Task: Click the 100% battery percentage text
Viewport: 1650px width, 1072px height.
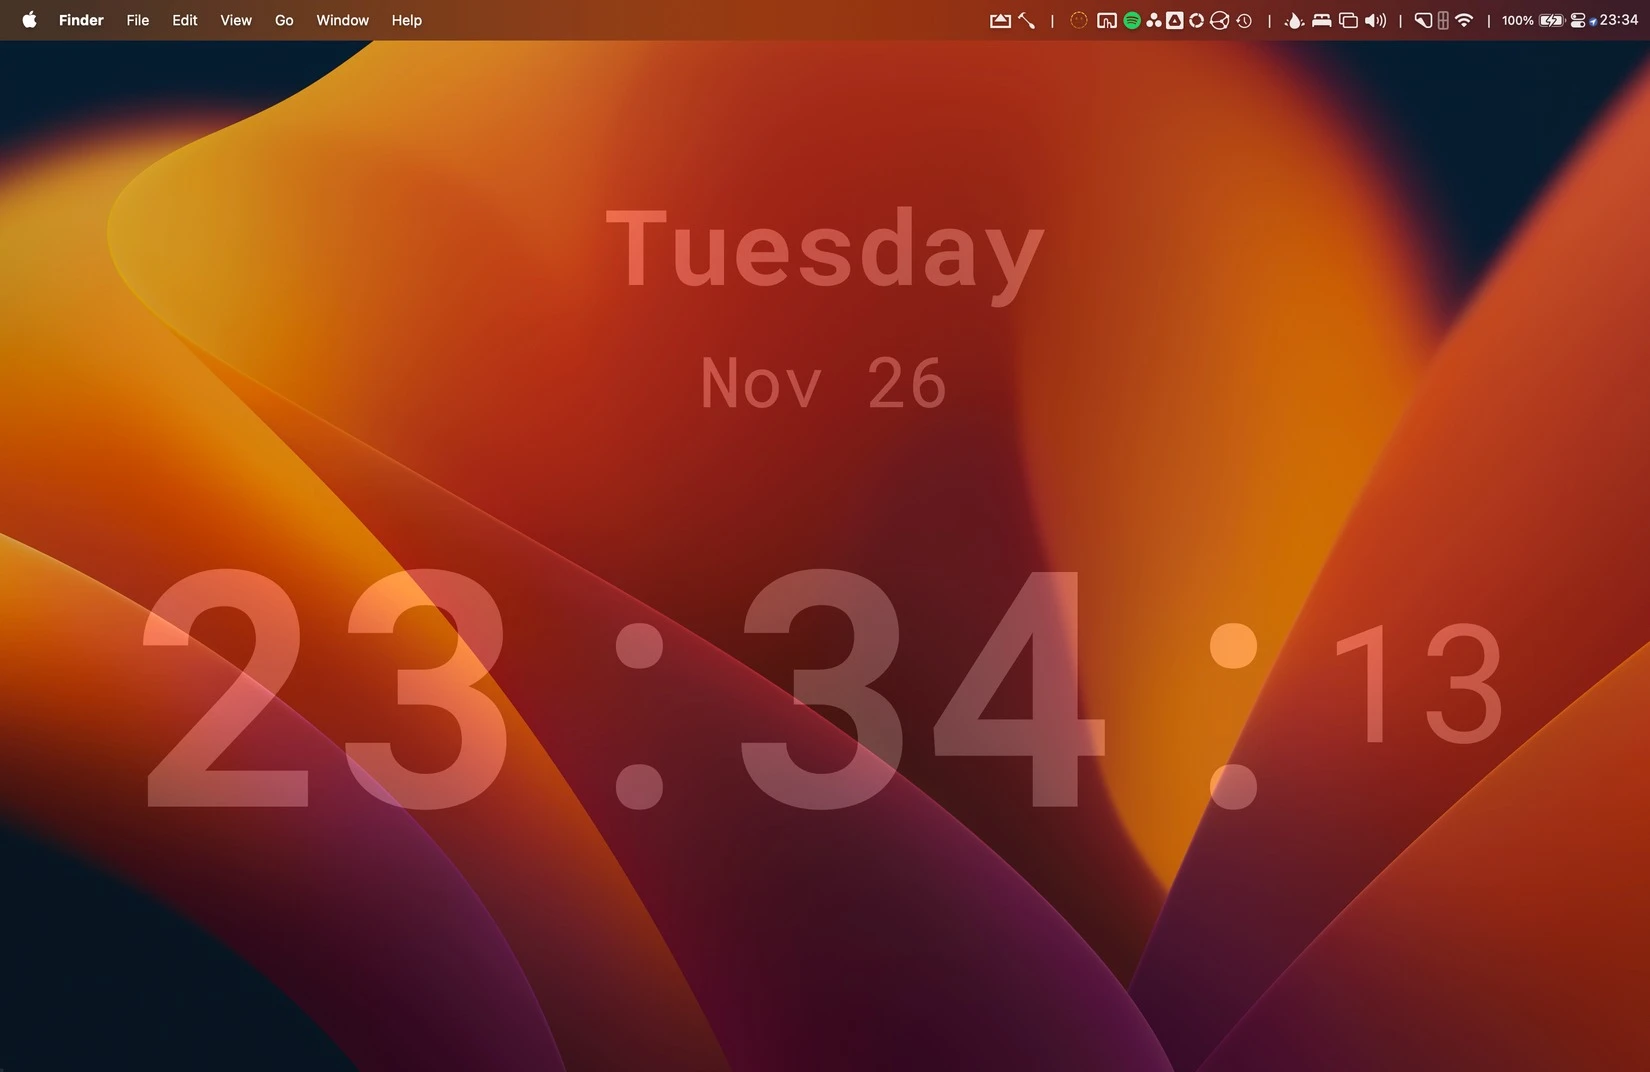Action: tap(1517, 20)
